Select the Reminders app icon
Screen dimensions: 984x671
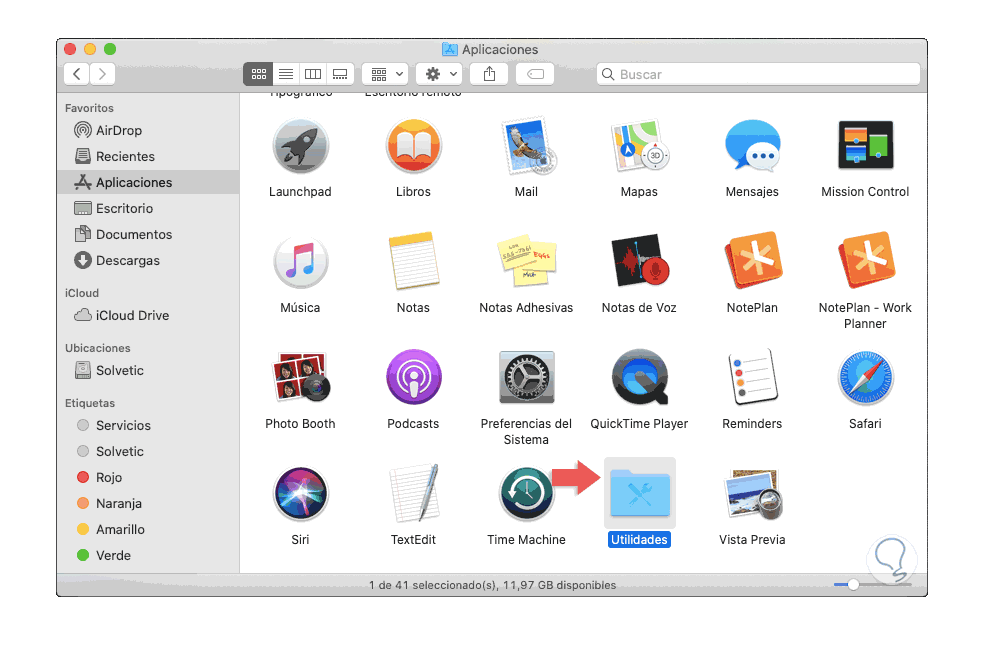[x=752, y=377]
